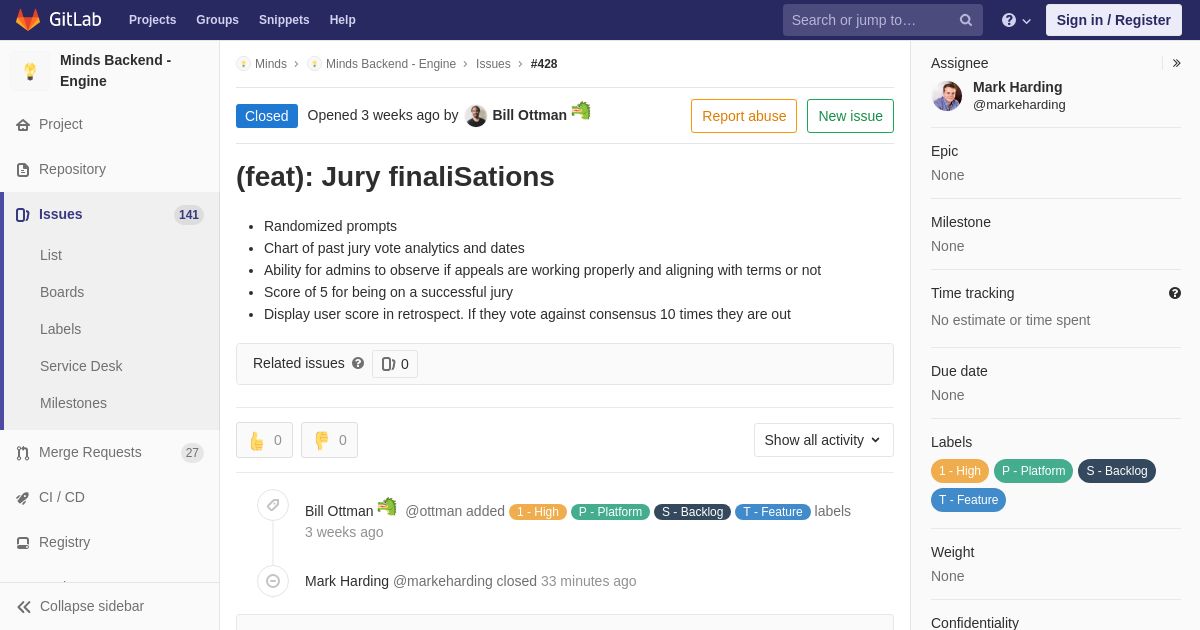Click the Closed status badge
Screen dimensions: 1200x630
[x=267, y=116]
